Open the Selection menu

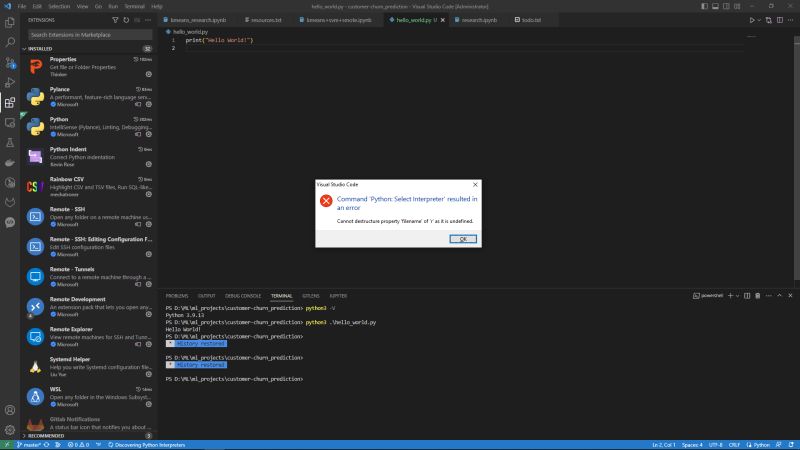pyautogui.click(x=59, y=6)
